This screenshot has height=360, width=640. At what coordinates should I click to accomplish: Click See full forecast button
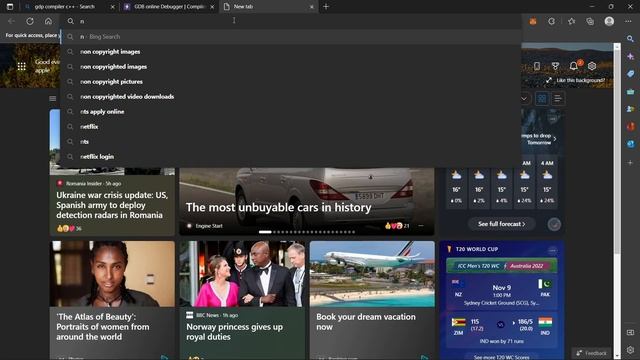pyautogui.click(x=501, y=224)
